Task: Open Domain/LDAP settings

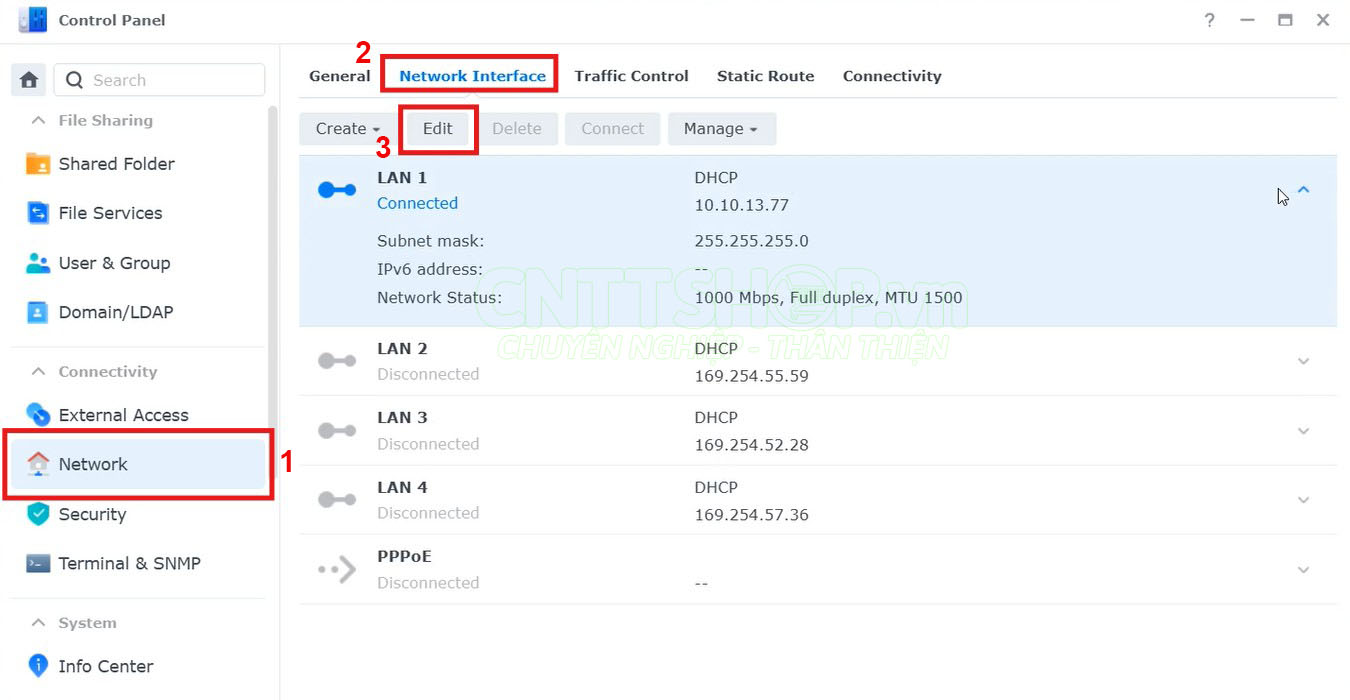Action: point(115,312)
